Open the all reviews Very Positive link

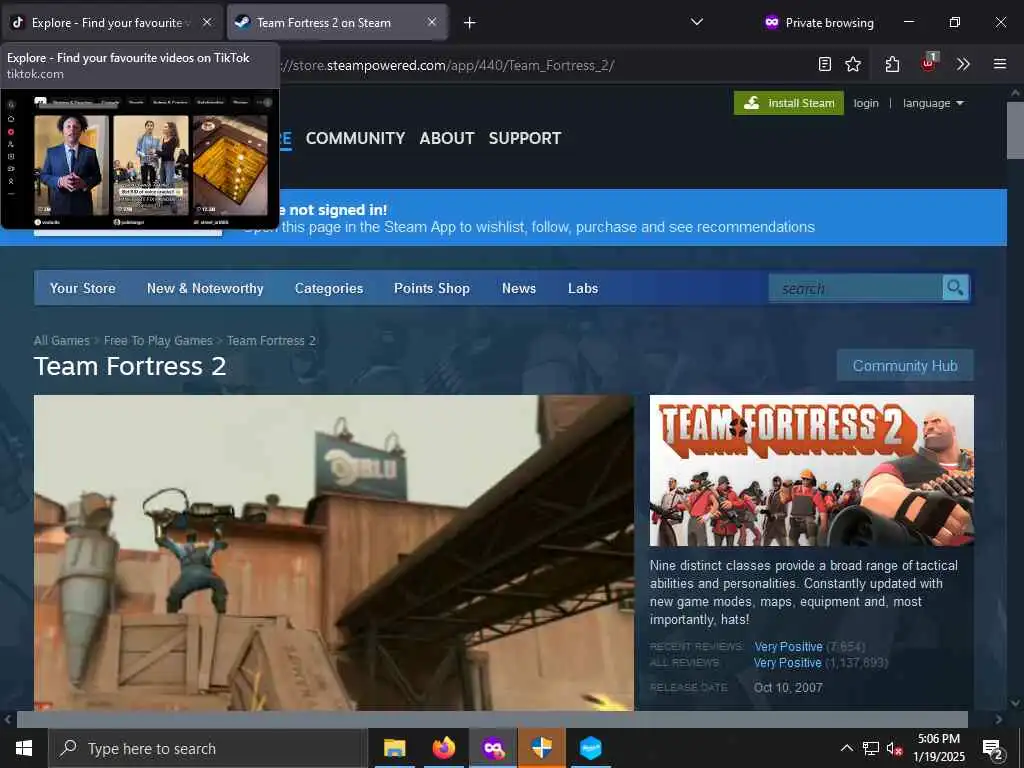pos(787,663)
